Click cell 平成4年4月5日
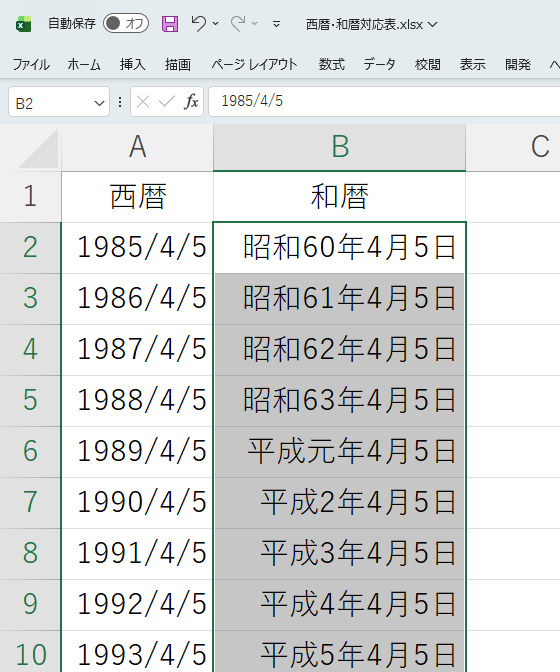 [339, 605]
